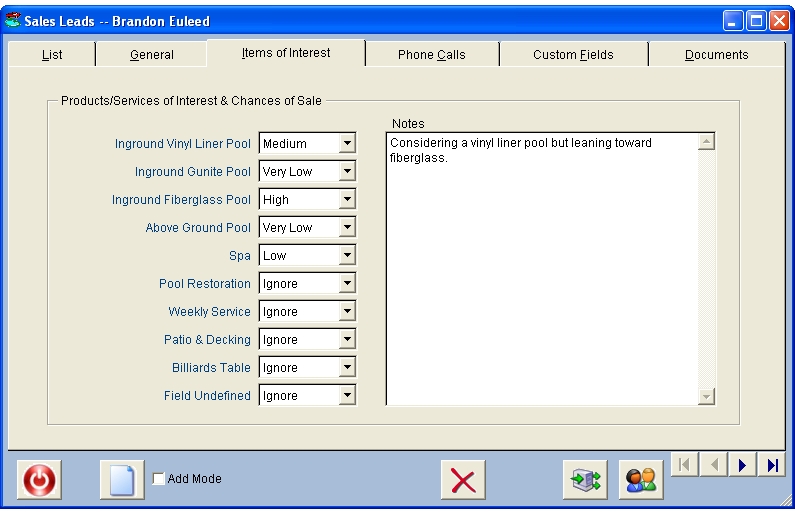Viewport: 795px width, 514px height.
Task: Open the Custom Fields tab
Action: coord(573,55)
